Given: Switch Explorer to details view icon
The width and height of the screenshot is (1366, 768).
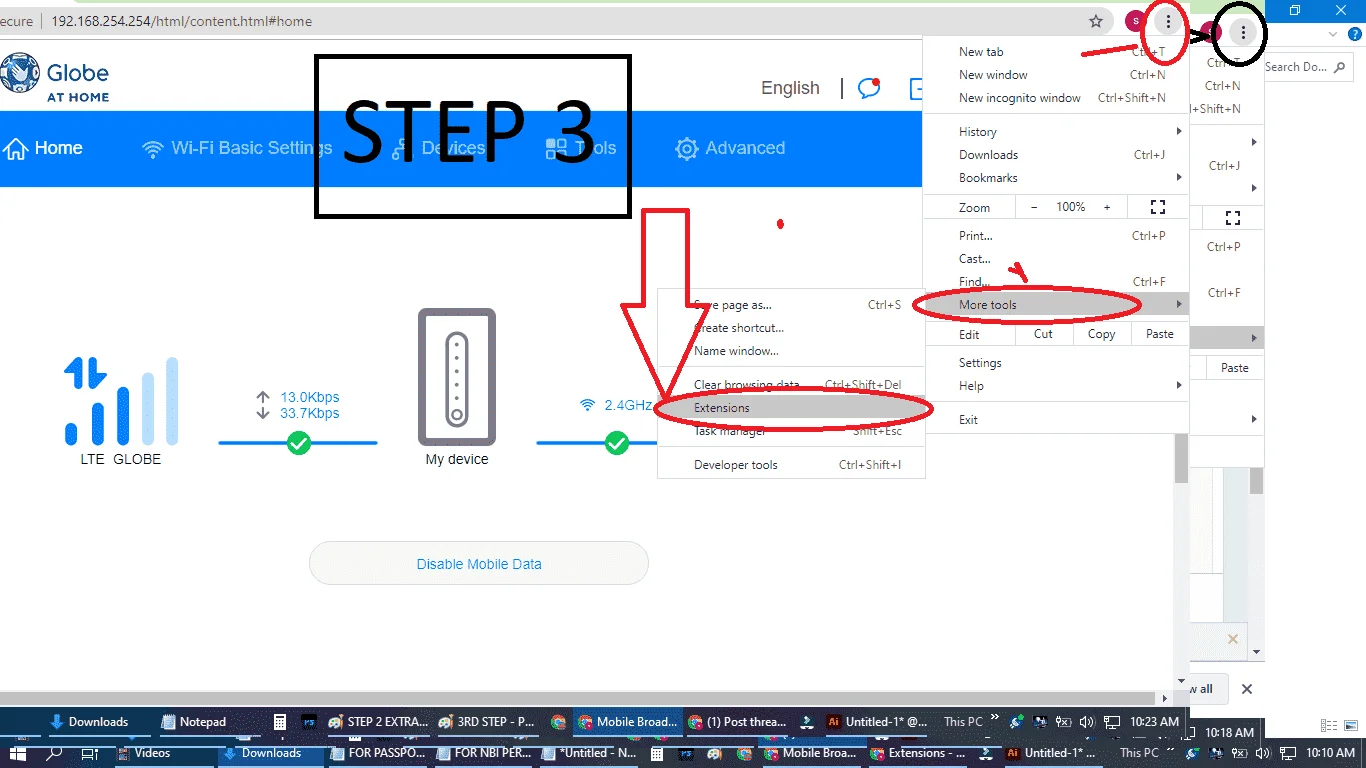Looking at the screenshot, I should point(1328,726).
